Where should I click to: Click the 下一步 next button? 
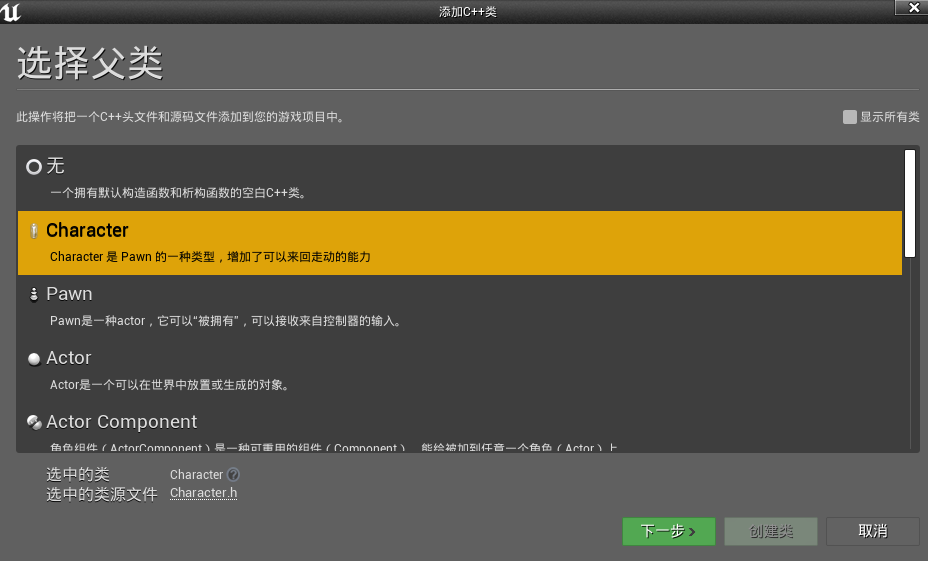pos(669,531)
